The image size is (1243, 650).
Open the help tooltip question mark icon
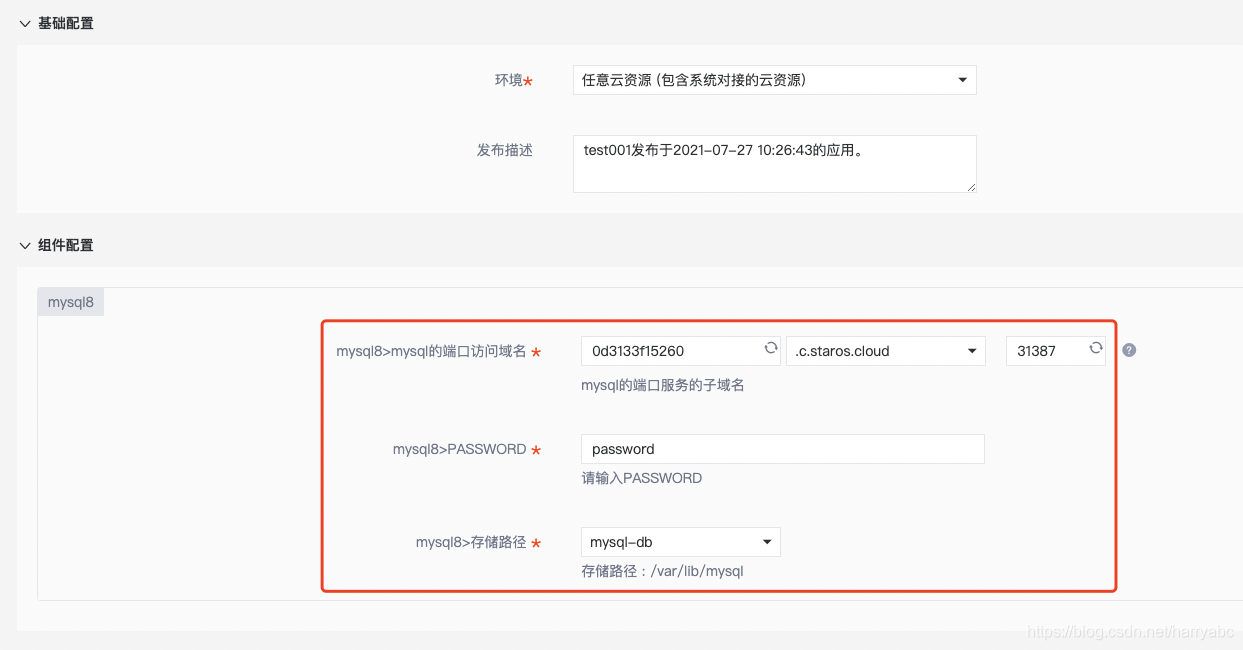tap(1128, 350)
